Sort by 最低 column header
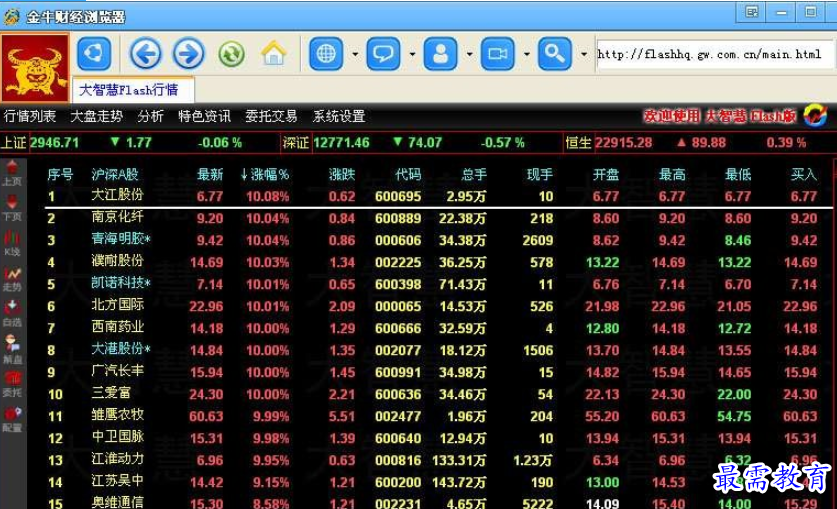837x509 pixels. 738,174
